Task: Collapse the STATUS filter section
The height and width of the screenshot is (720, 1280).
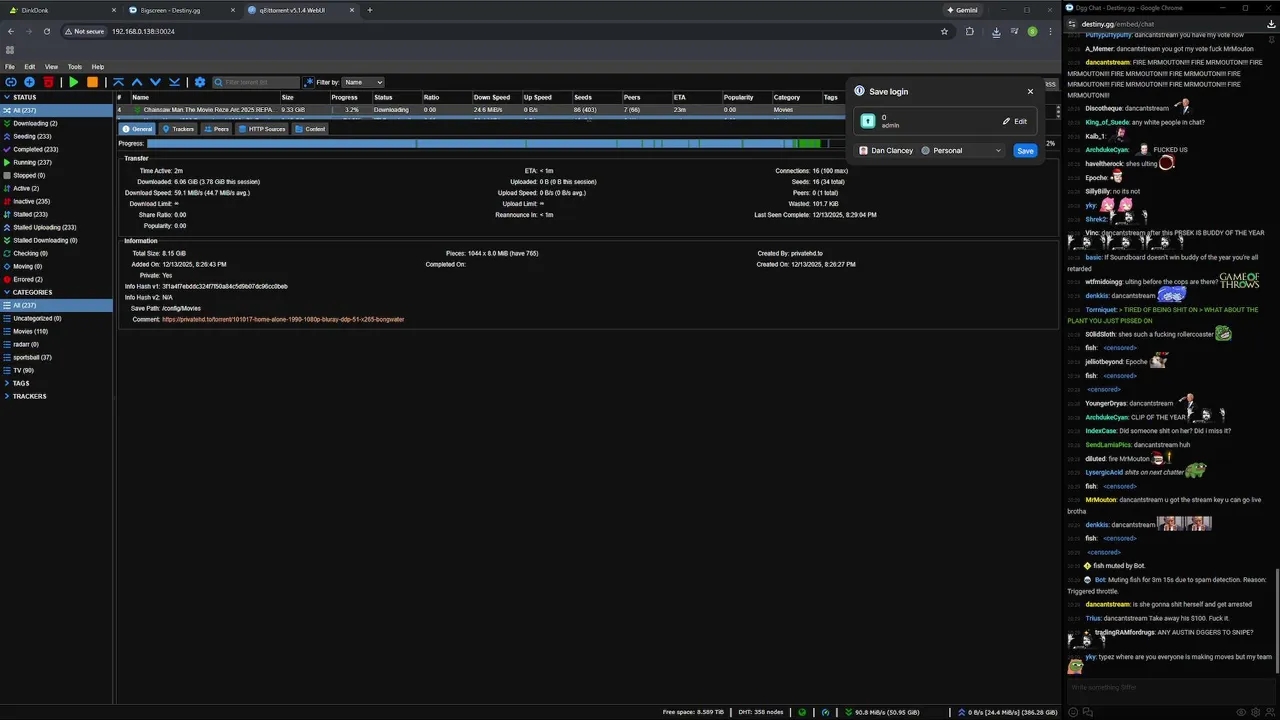Action: pyautogui.click(x=7, y=97)
